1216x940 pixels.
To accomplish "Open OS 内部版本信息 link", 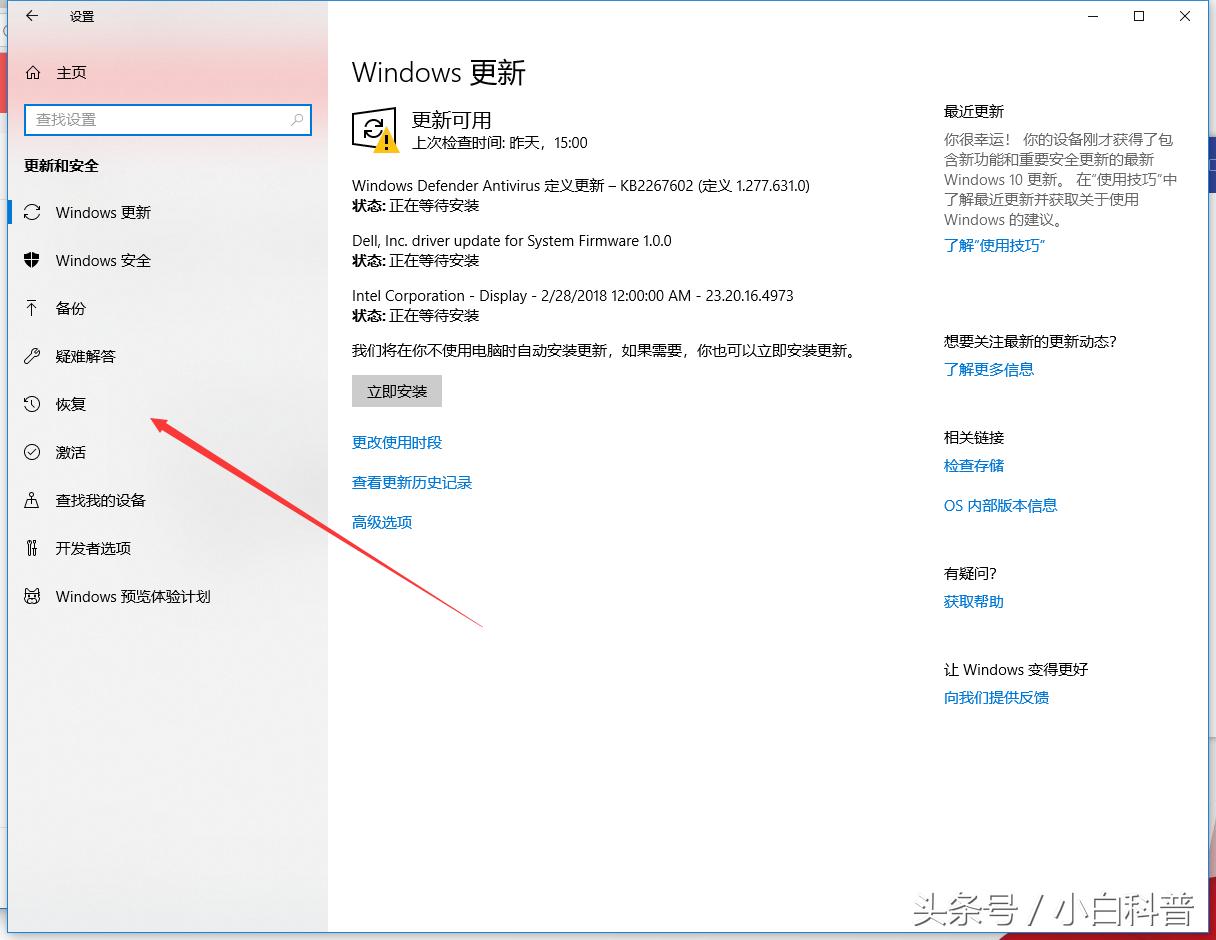I will point(1001,505).
